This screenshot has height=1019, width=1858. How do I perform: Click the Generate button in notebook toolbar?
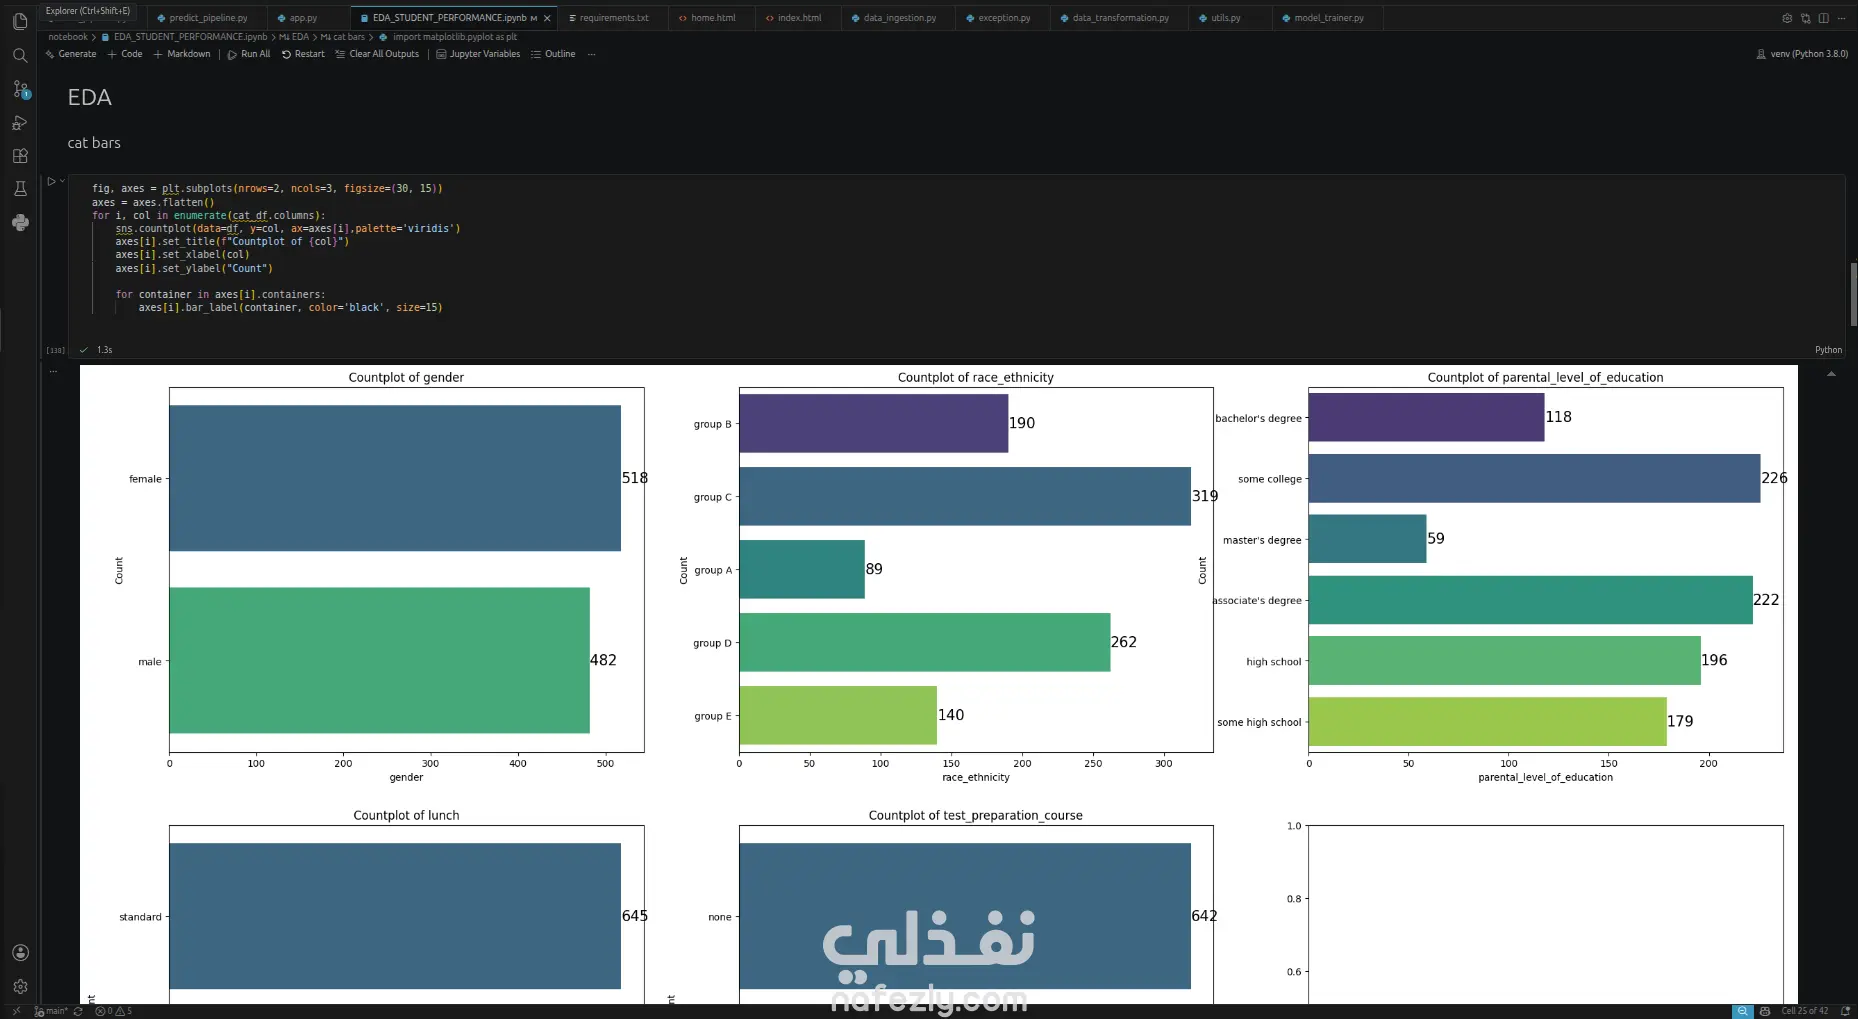pos(71,54)
